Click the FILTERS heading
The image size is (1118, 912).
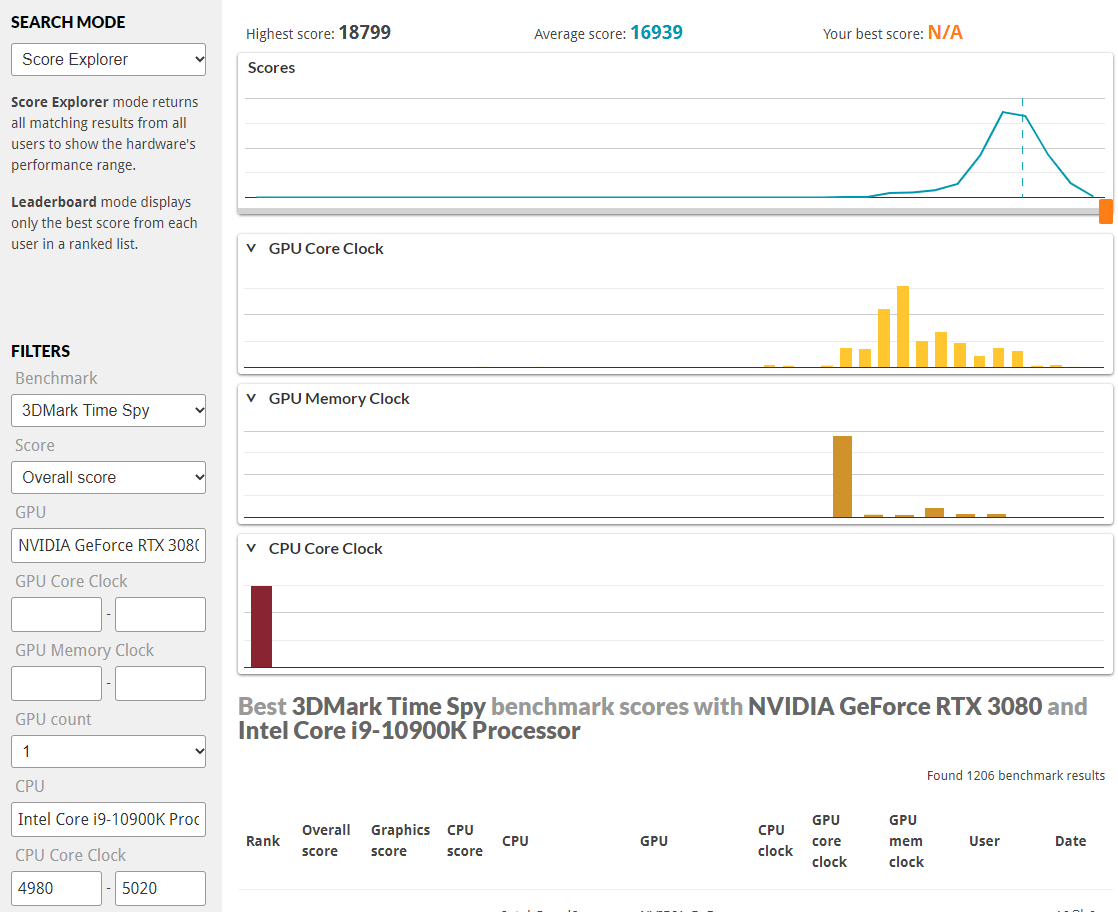[x=41, y=351]
